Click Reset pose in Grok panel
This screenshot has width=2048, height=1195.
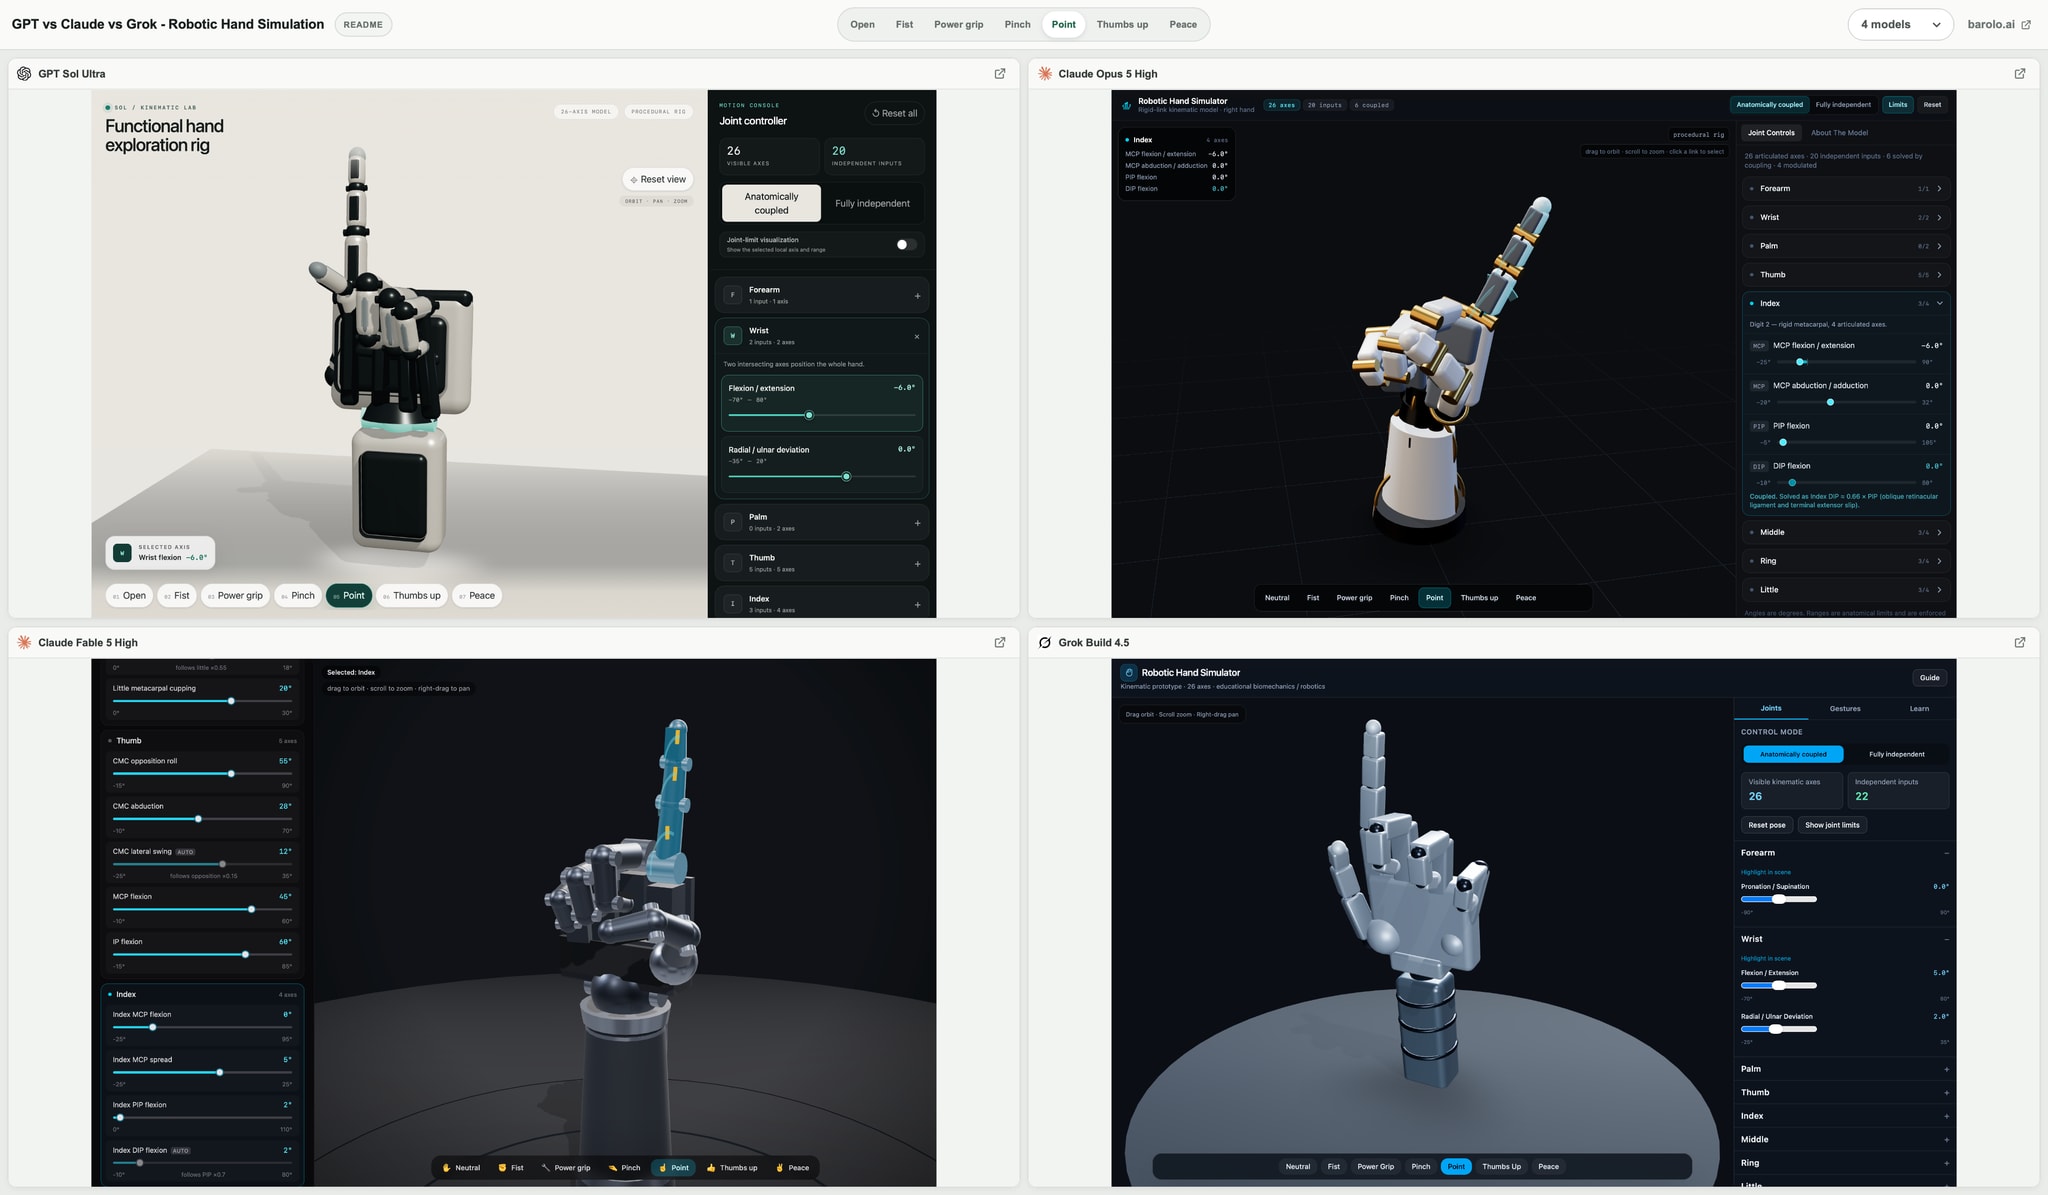click(x=1766, y=825)
